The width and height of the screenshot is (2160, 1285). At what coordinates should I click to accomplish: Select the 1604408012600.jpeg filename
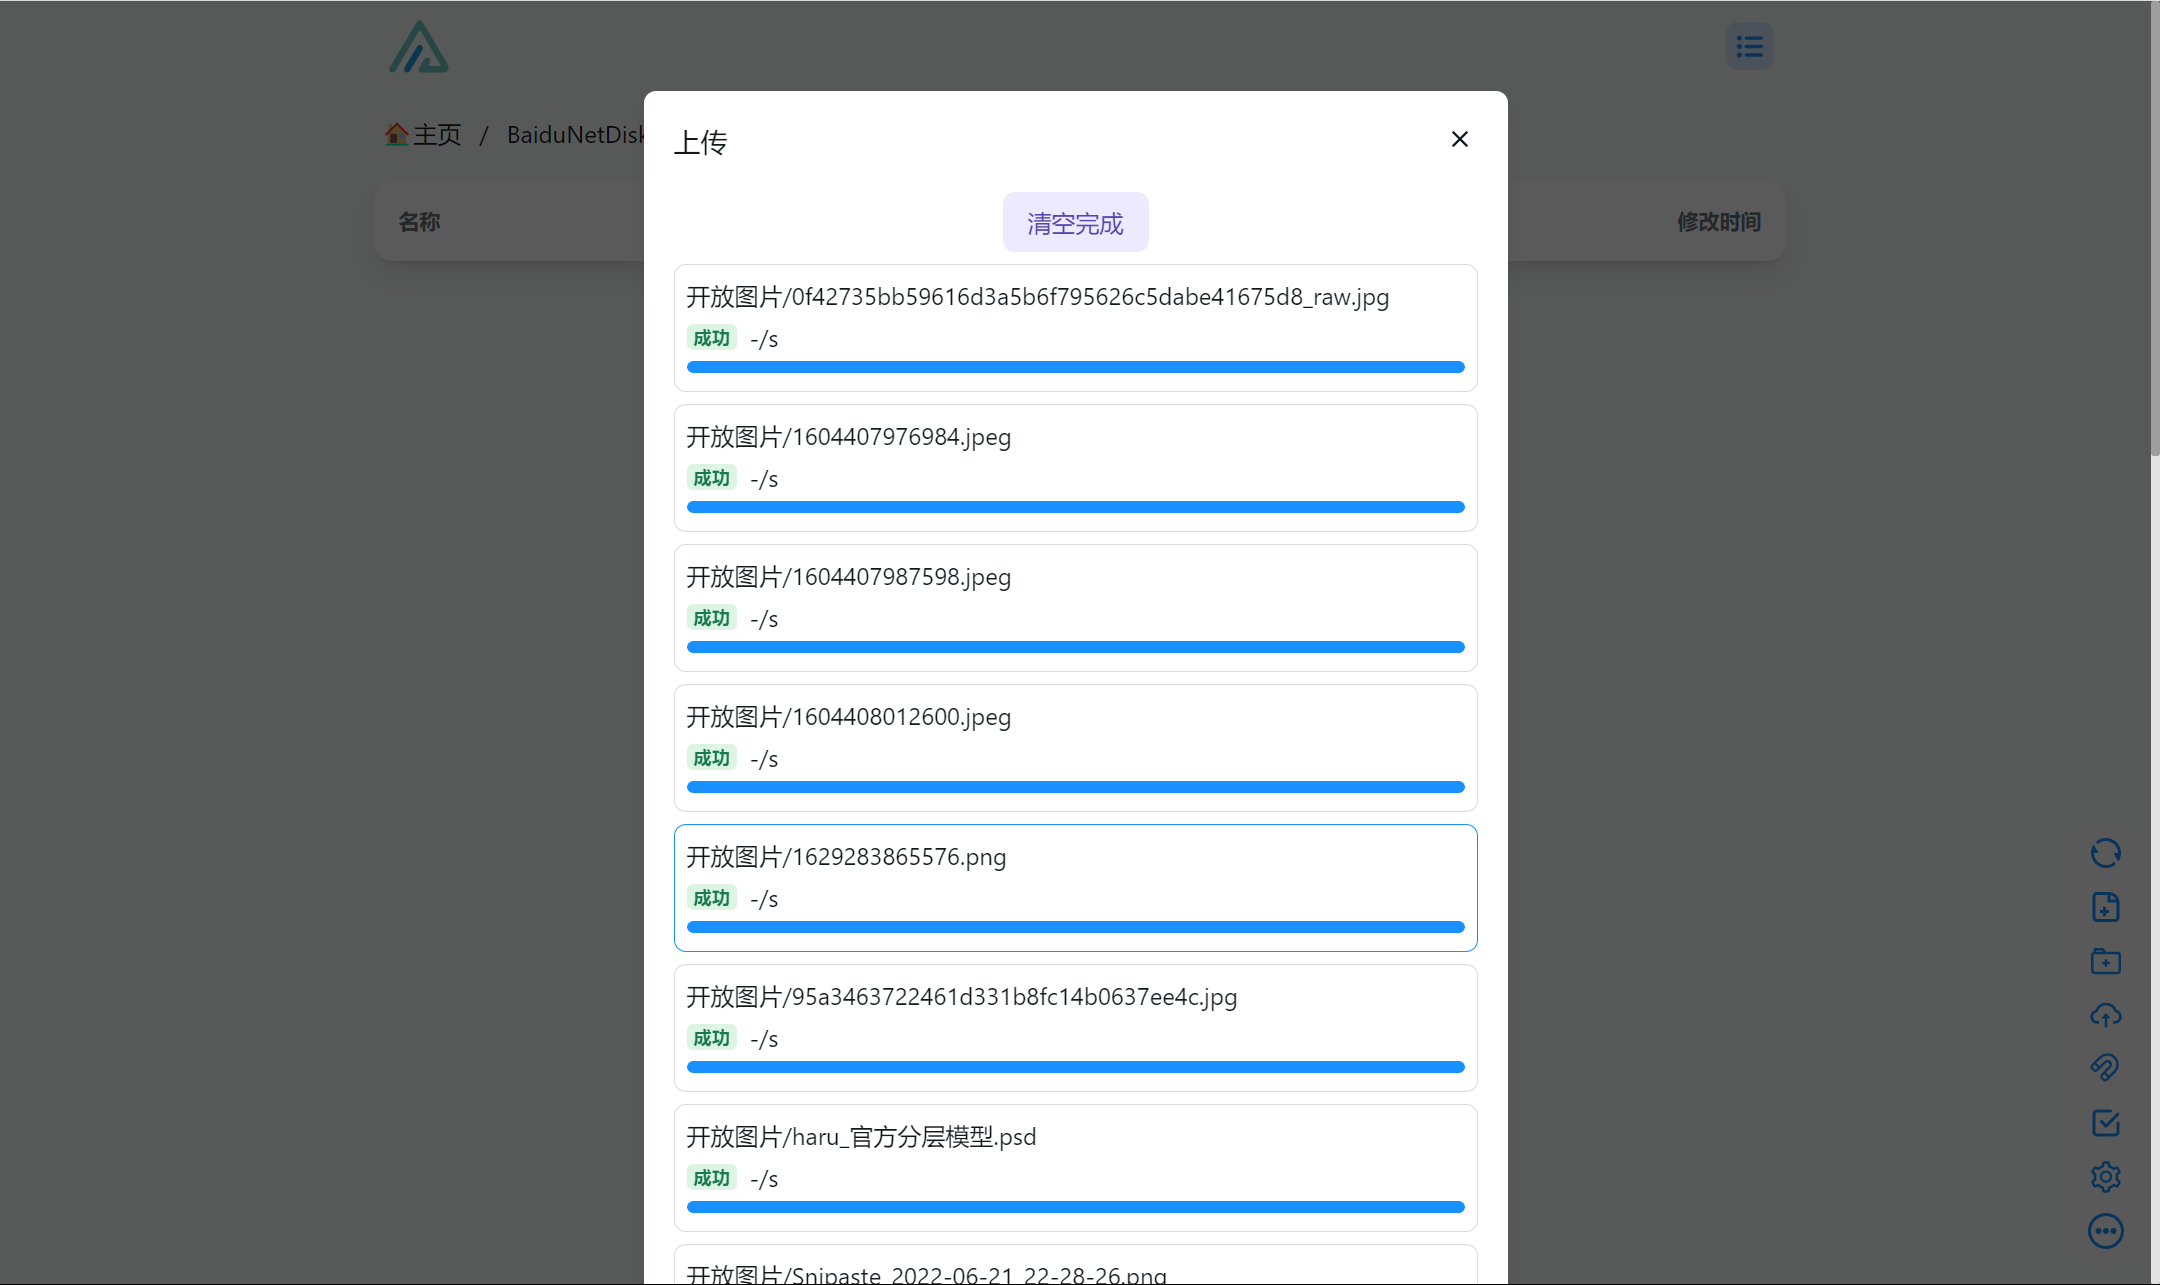tap(848, 717)
